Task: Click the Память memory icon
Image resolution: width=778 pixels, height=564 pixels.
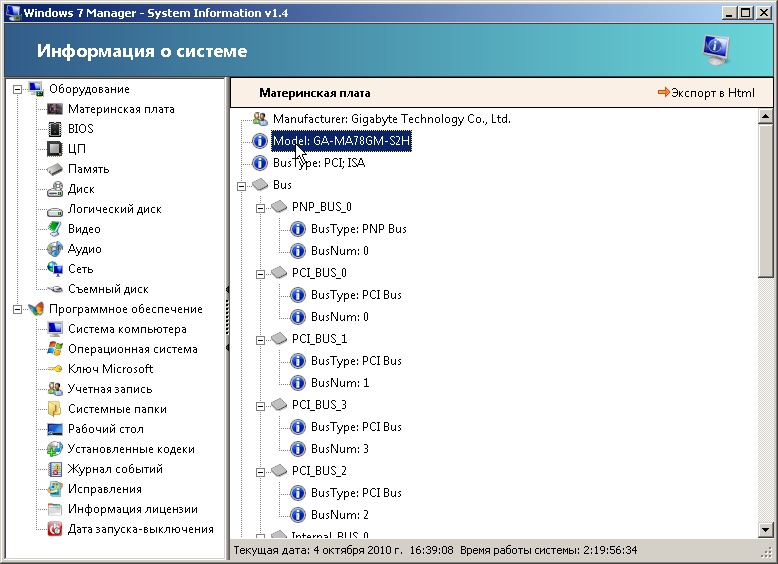Action: [x=55, y=169]
